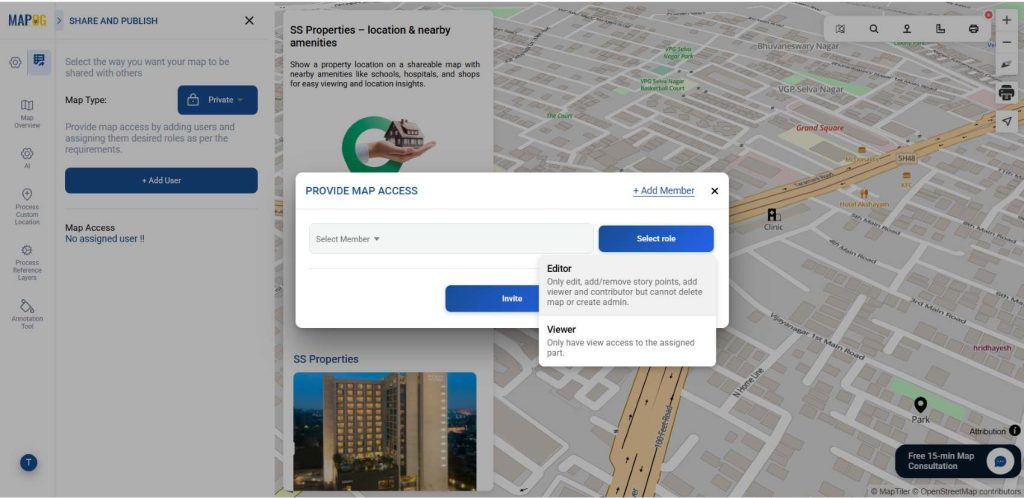Select the Annotation Tool icon
The image size is (1024, 498).
tap(27, 314)
